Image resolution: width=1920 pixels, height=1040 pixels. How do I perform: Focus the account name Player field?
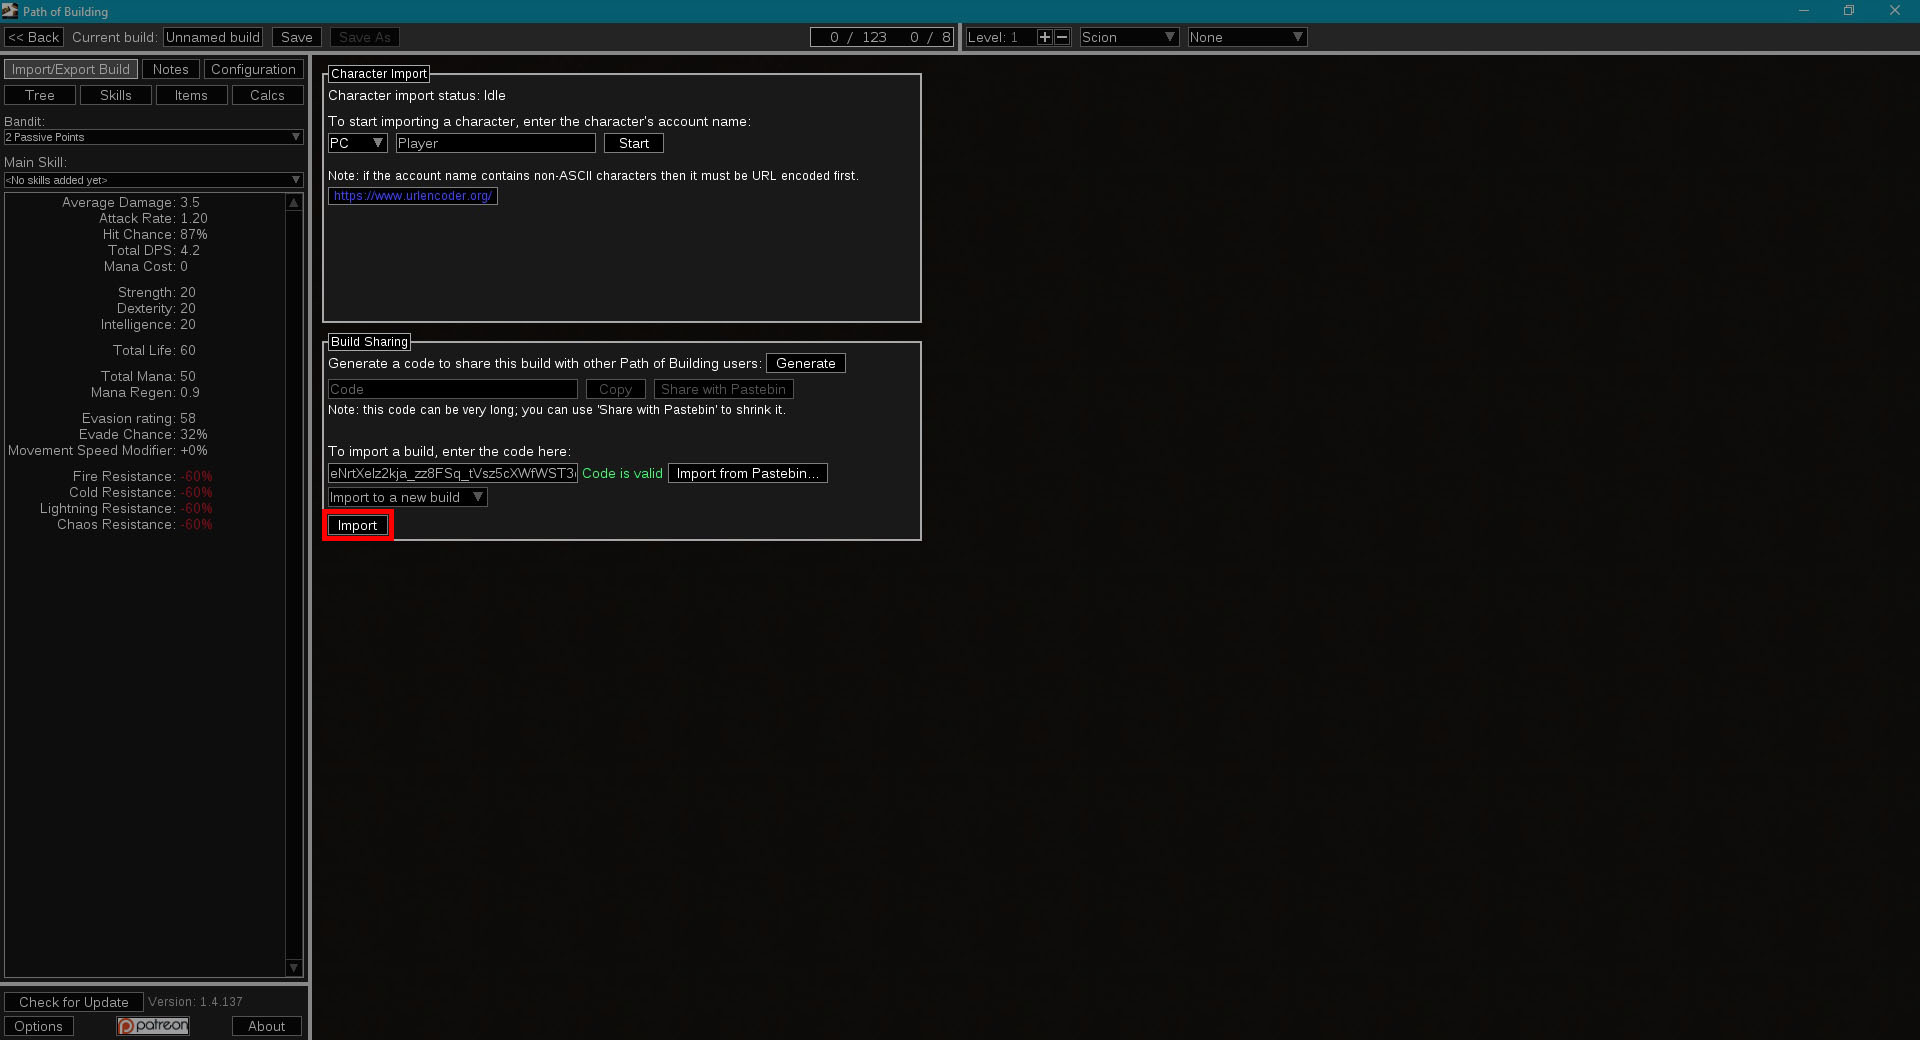[x=496, y=143]
